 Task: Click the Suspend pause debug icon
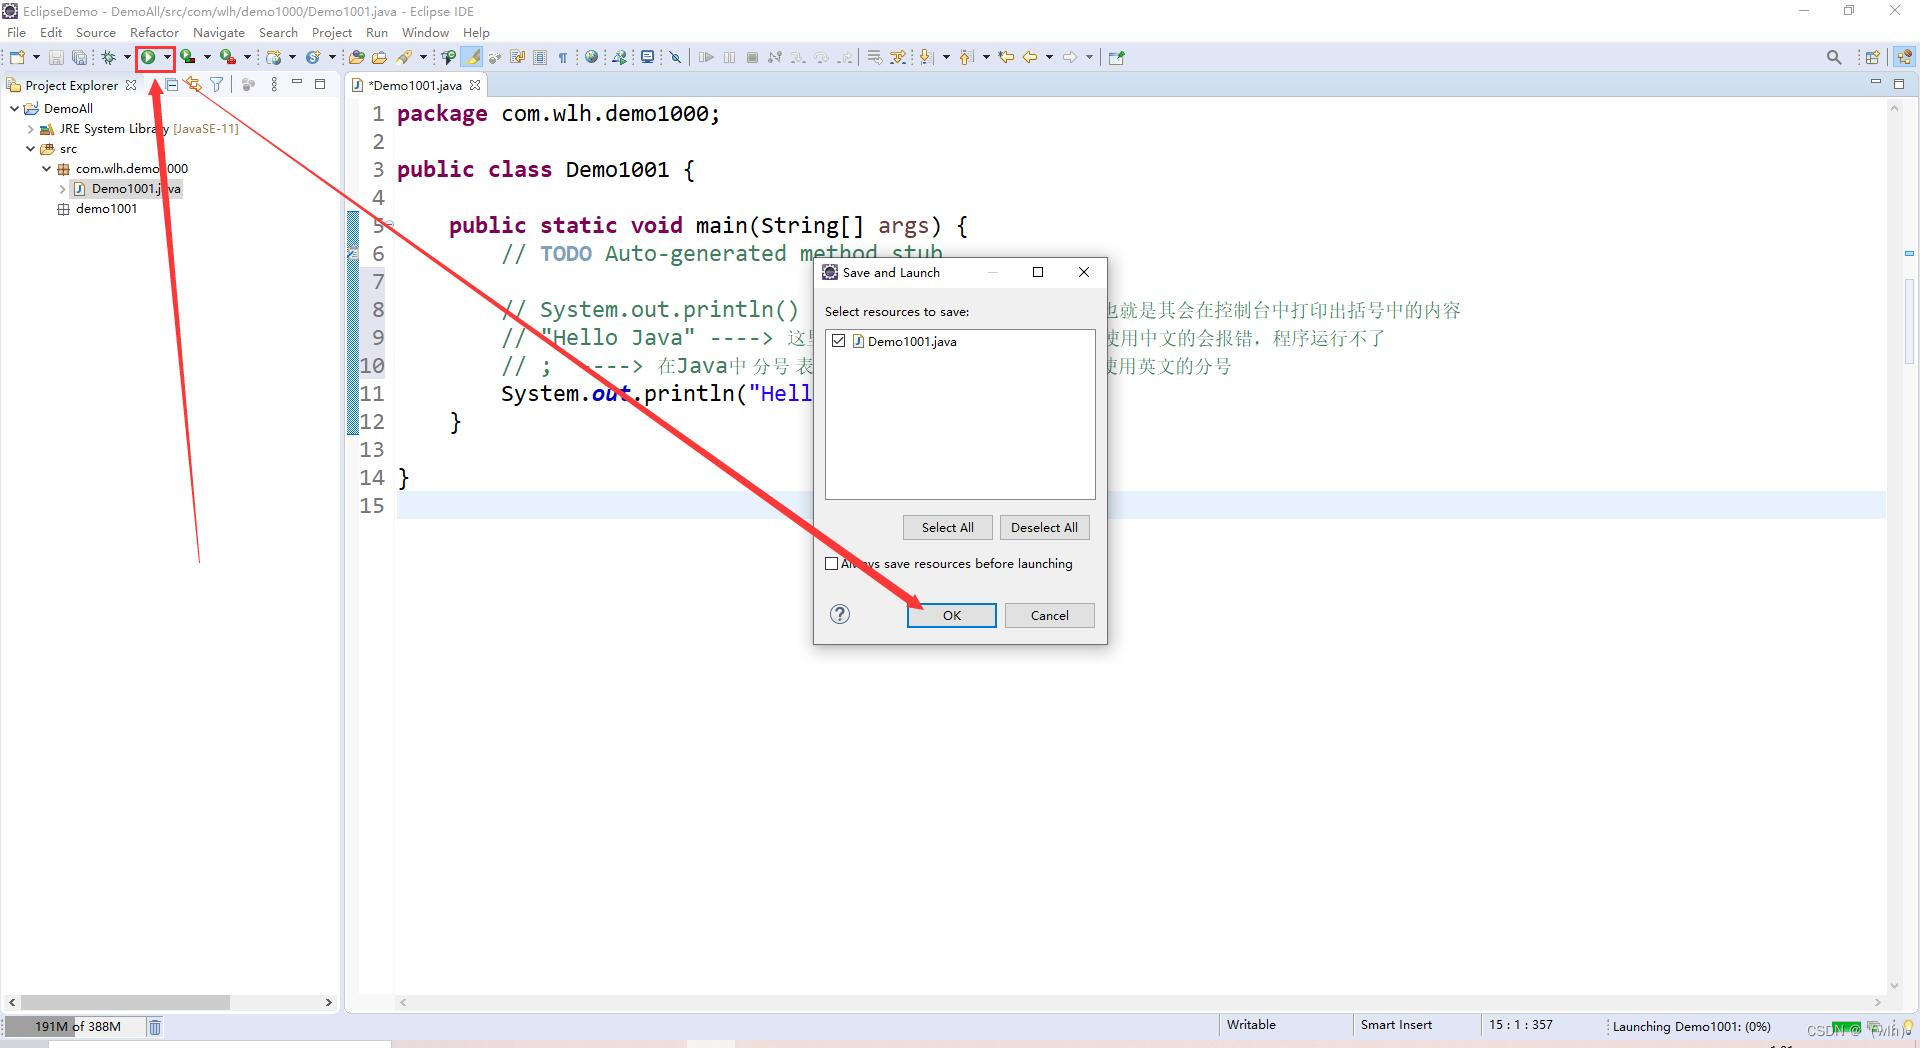coord(729,57)
